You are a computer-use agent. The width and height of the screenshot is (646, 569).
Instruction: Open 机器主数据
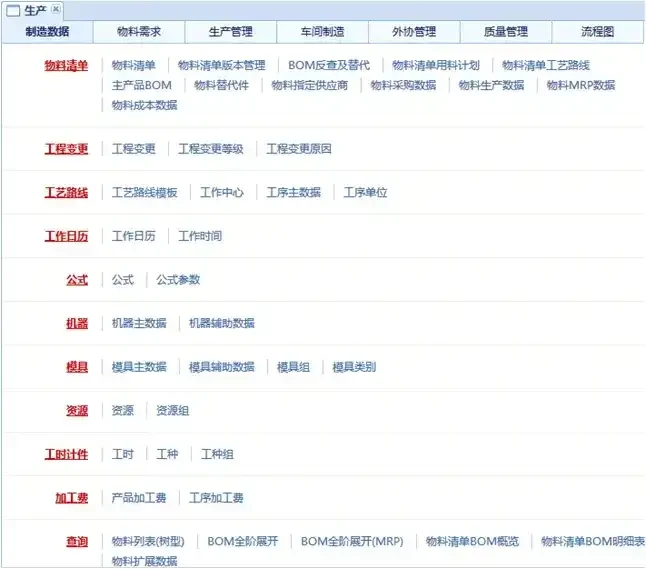pos(139,323)
